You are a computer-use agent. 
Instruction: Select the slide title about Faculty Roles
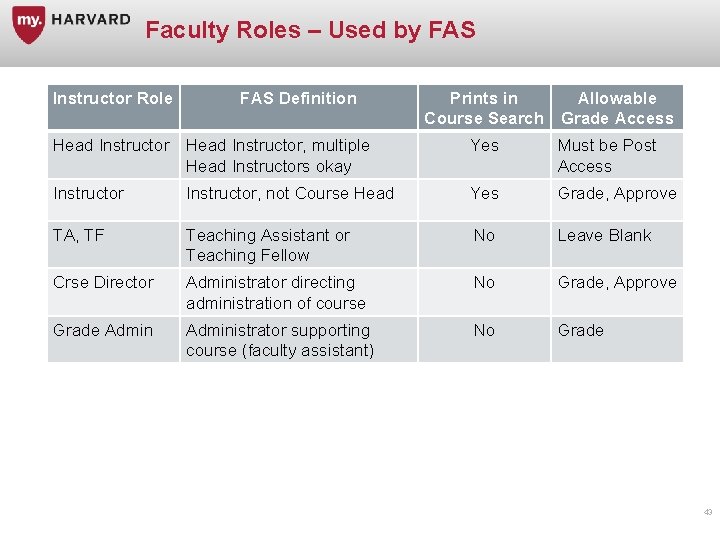(310, 30)
